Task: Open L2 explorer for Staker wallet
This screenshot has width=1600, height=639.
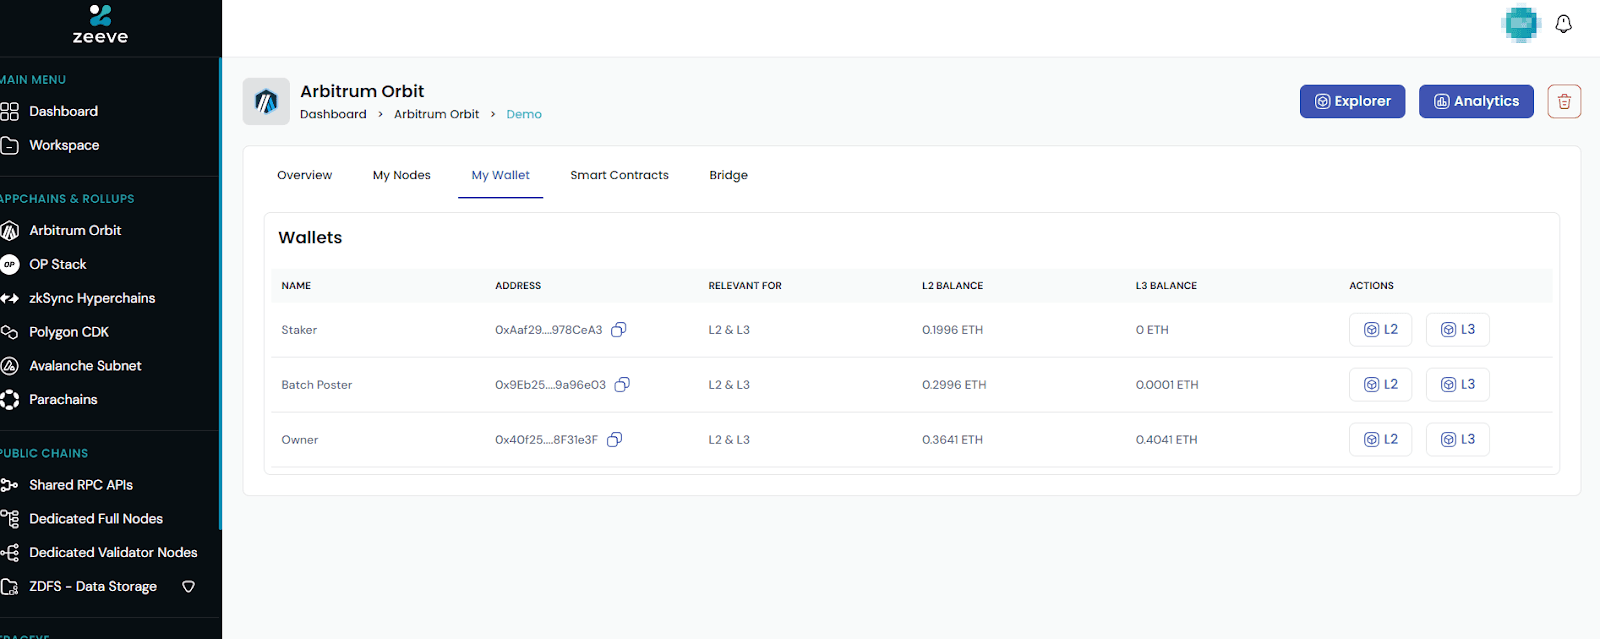Action: (1381, 329)
